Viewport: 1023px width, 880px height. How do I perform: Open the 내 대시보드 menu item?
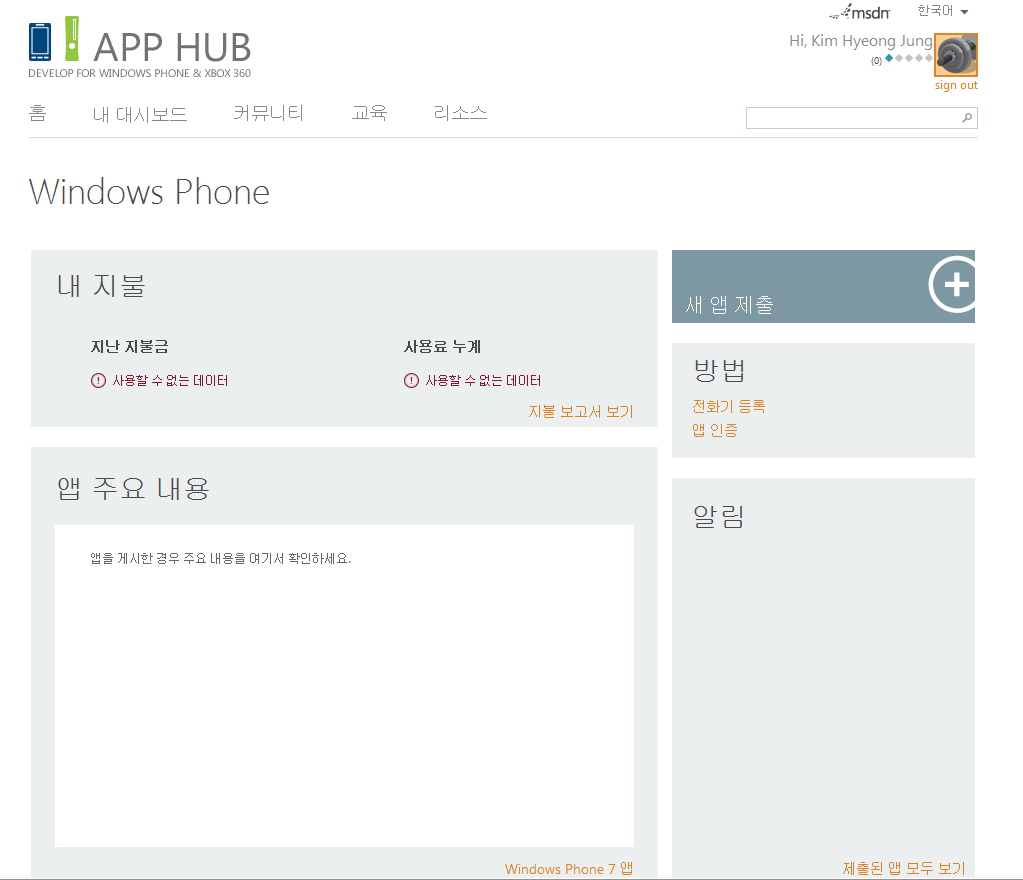coord(140,114)
